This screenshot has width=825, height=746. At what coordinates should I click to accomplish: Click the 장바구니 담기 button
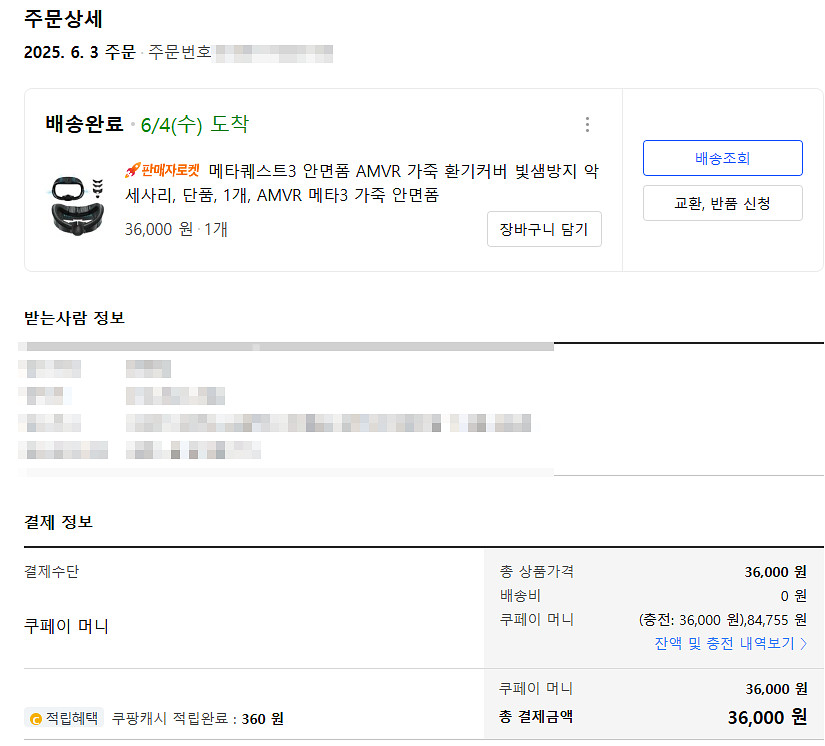click(544, 229)
